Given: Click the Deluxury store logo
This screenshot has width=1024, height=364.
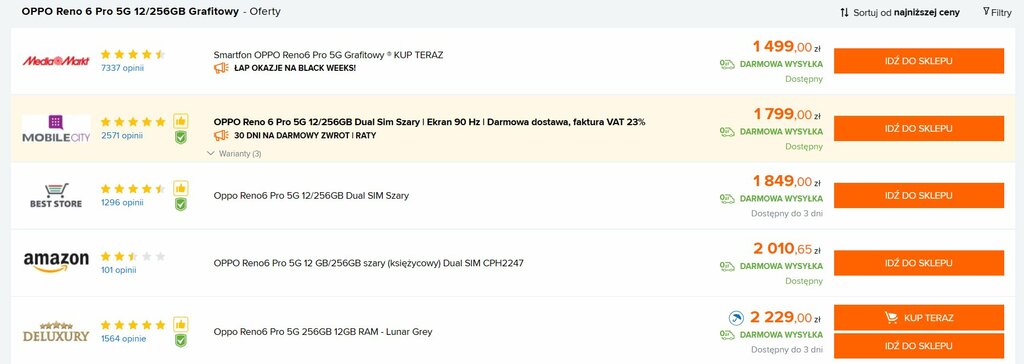Looking at the screenshot, I should (x=56, y=332).
